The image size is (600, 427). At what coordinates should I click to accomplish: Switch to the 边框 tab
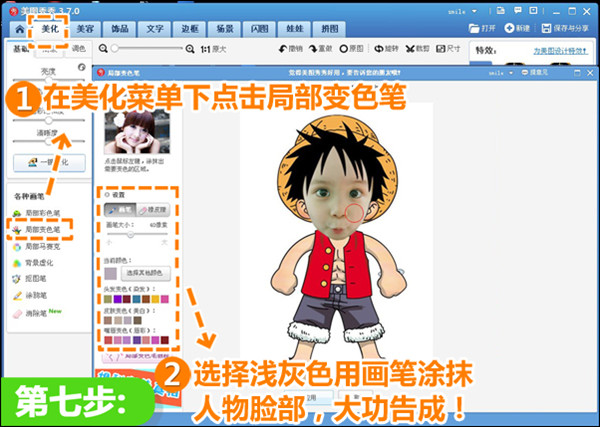coord(190,29)
